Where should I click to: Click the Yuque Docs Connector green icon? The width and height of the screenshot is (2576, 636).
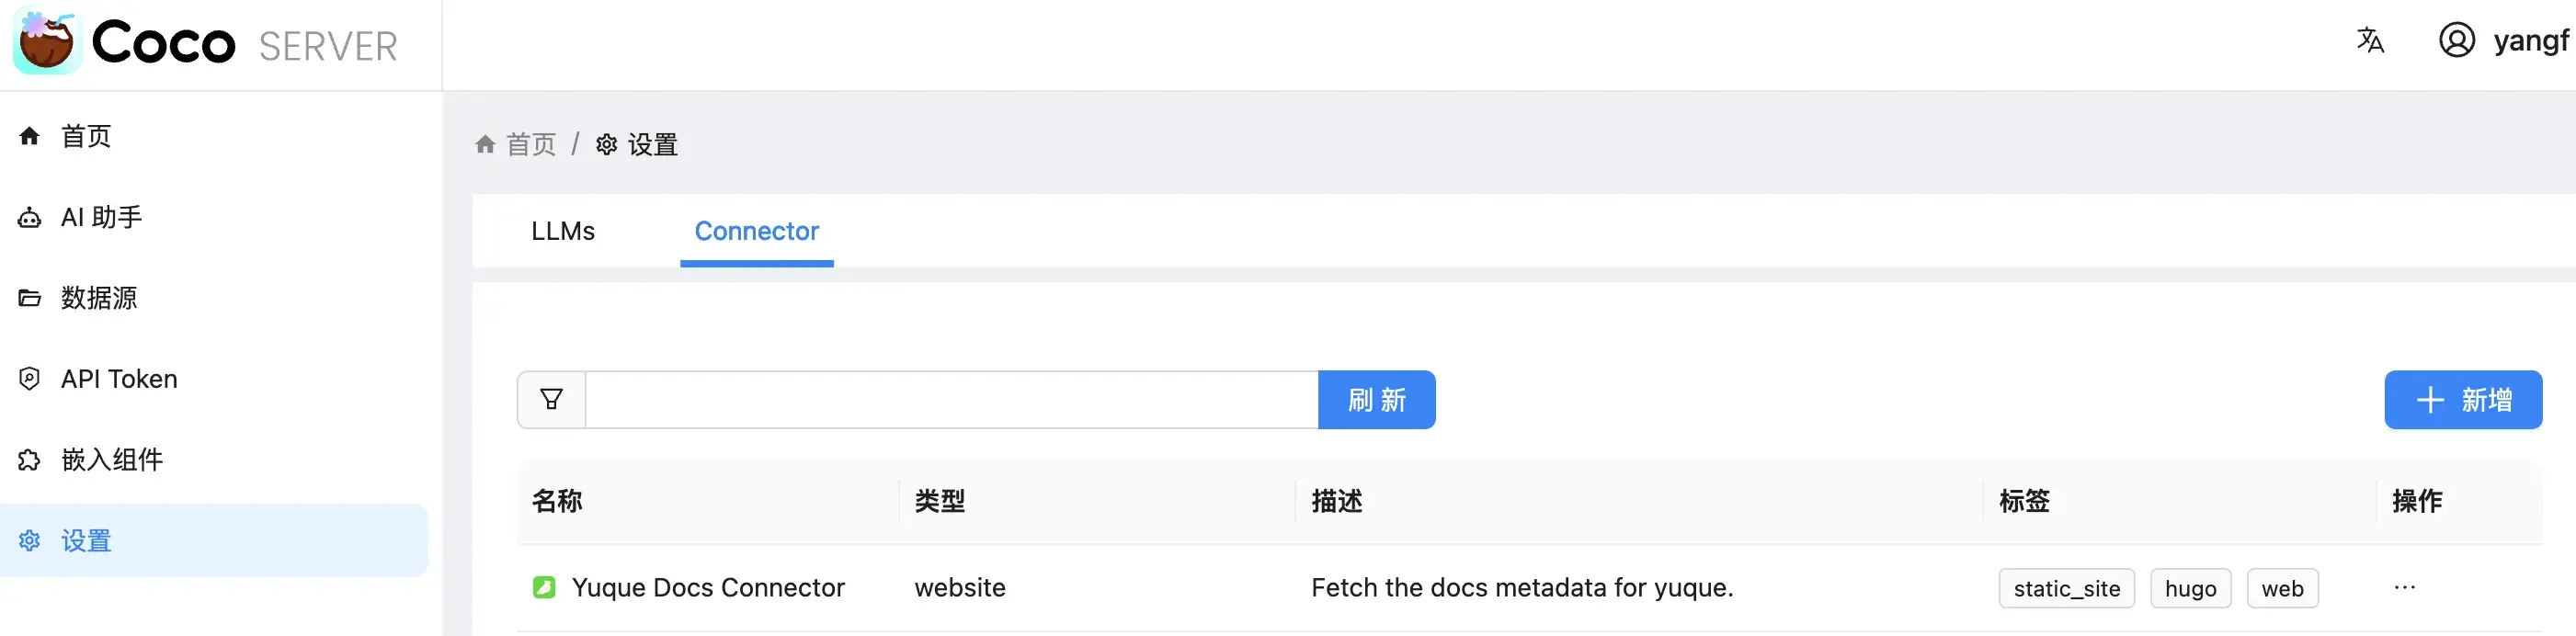coord(544,588)
